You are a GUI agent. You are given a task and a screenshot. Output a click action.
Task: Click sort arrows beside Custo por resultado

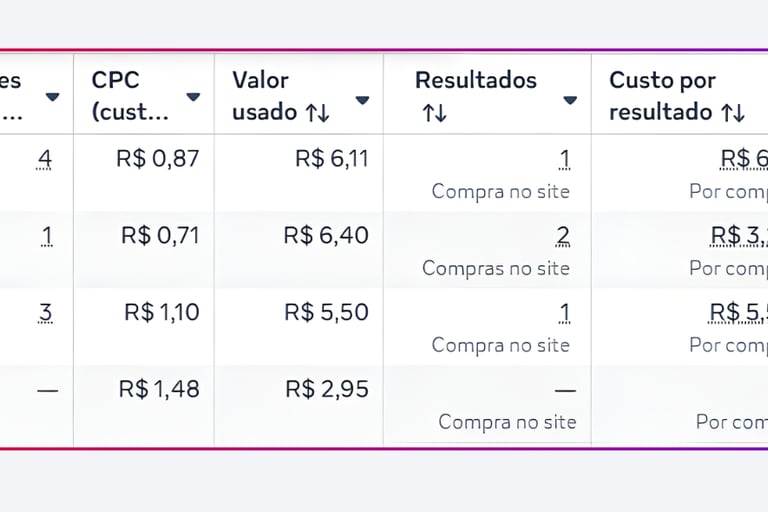click(733, 113)
